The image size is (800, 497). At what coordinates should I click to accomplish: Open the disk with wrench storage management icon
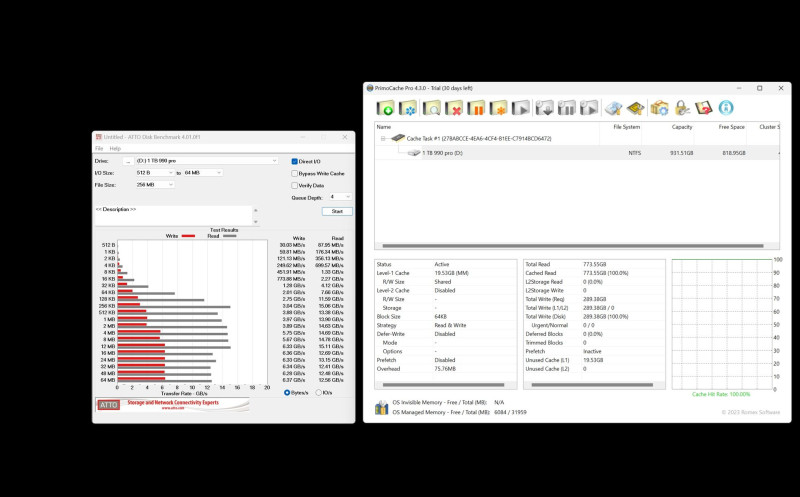pyautogui.click(x=613, y=108)
